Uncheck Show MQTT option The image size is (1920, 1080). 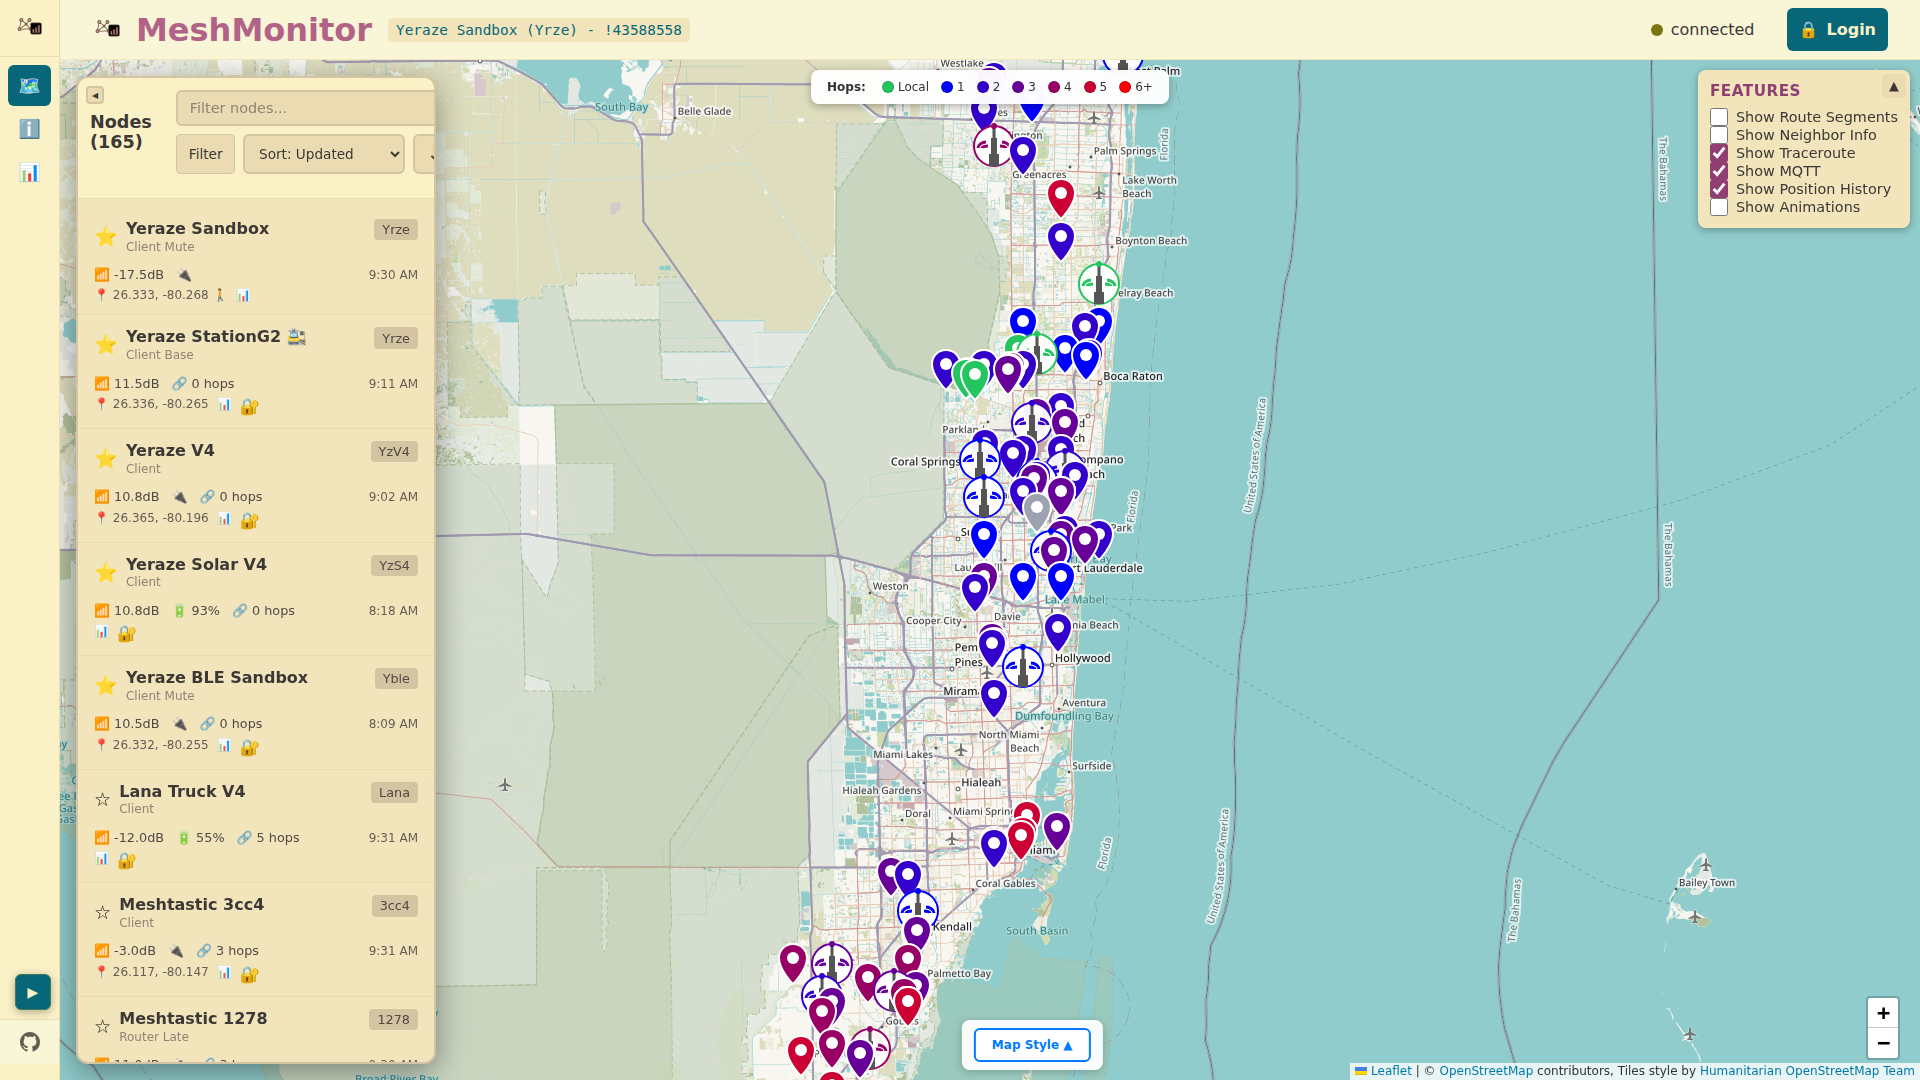coord(1719,171)
